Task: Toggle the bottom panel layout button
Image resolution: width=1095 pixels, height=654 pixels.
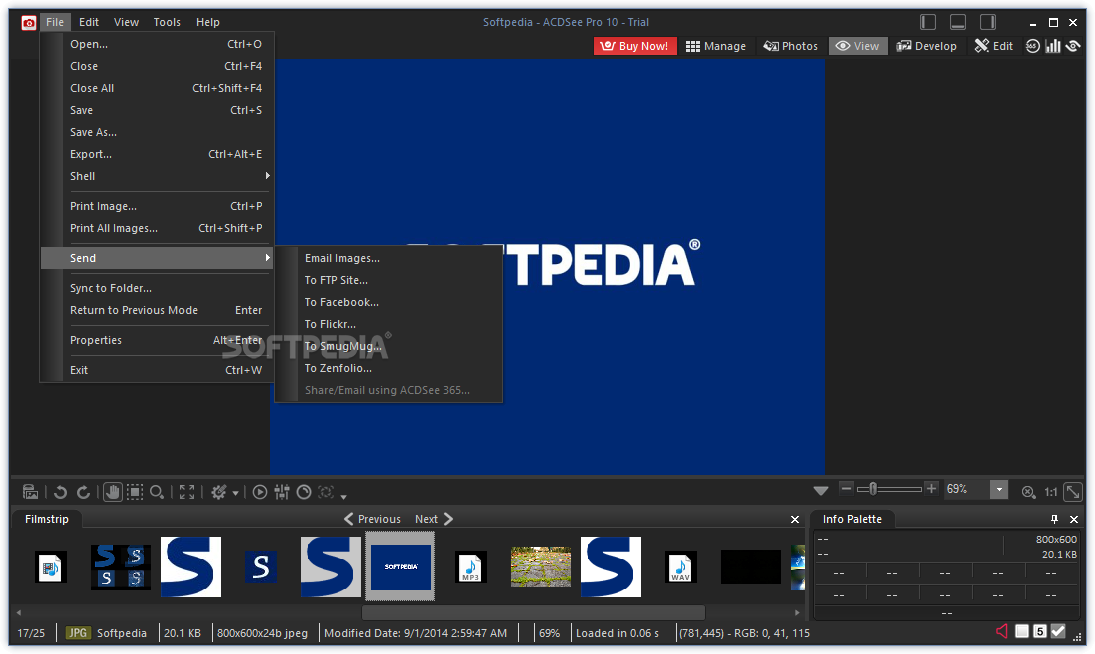Action: pos(958,22)
